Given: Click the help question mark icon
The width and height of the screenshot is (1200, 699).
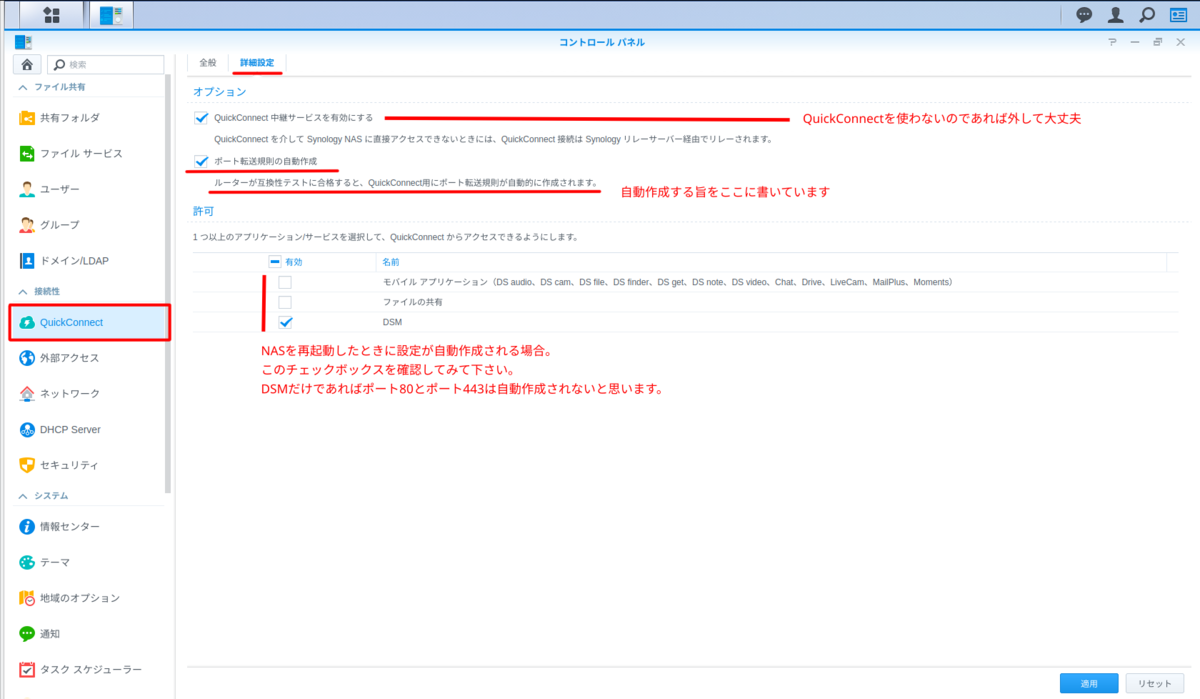Looking at the screenshot, I should tap(1113, 42).
